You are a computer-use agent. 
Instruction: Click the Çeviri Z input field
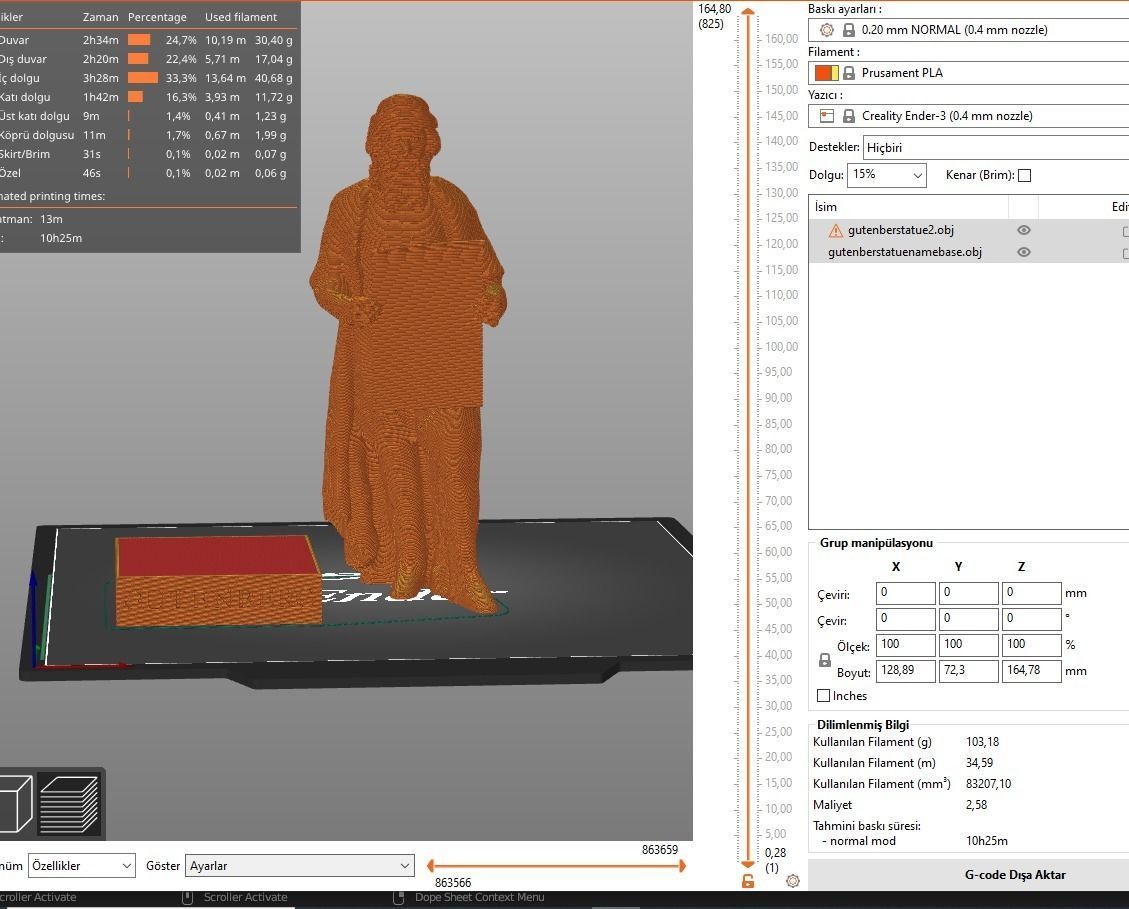1031,593
